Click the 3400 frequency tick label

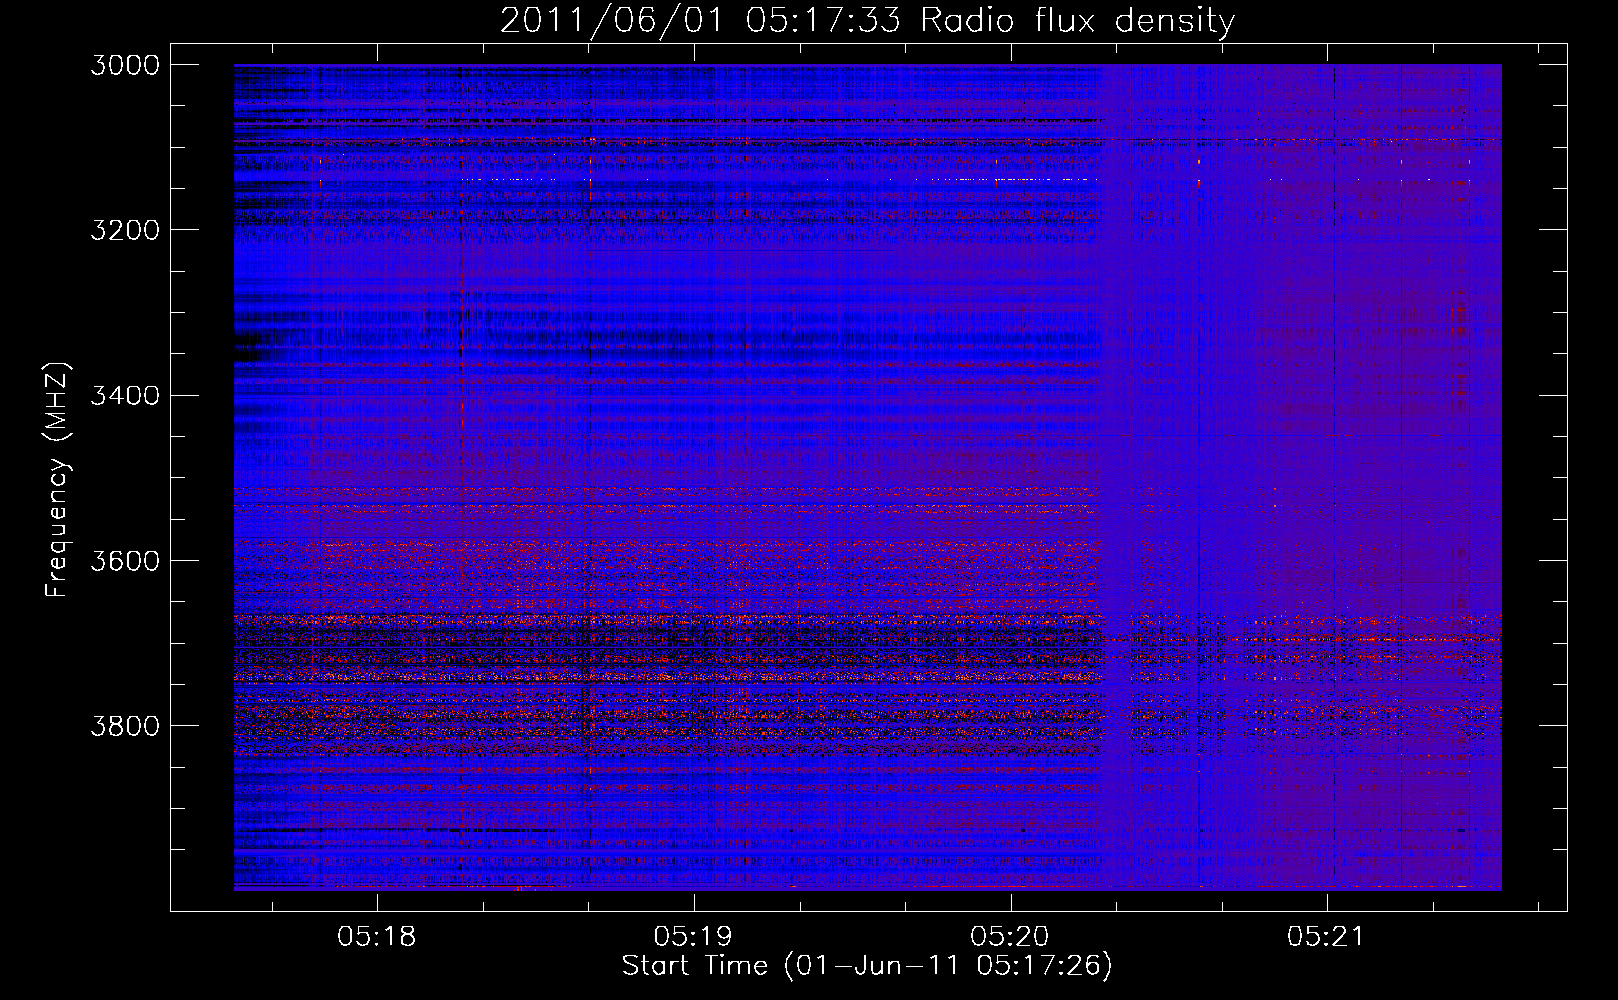(125, 395)
